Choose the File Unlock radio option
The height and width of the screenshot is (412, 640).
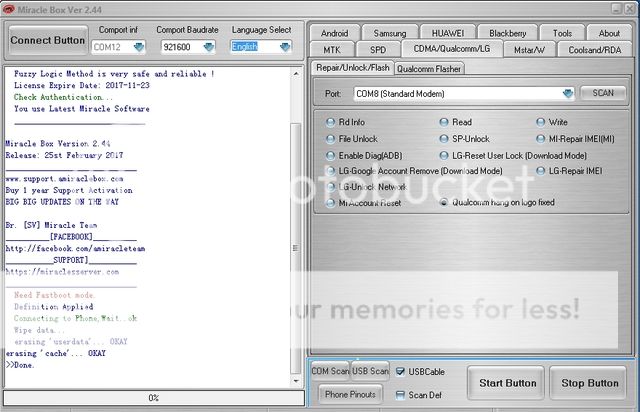click(x=331, y=139)
